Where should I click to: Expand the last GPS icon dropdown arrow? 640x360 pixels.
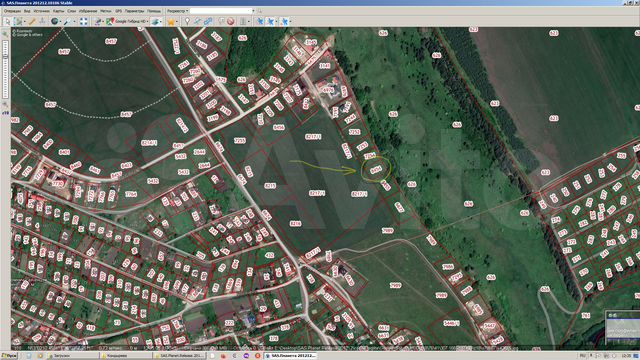(290, 21)
